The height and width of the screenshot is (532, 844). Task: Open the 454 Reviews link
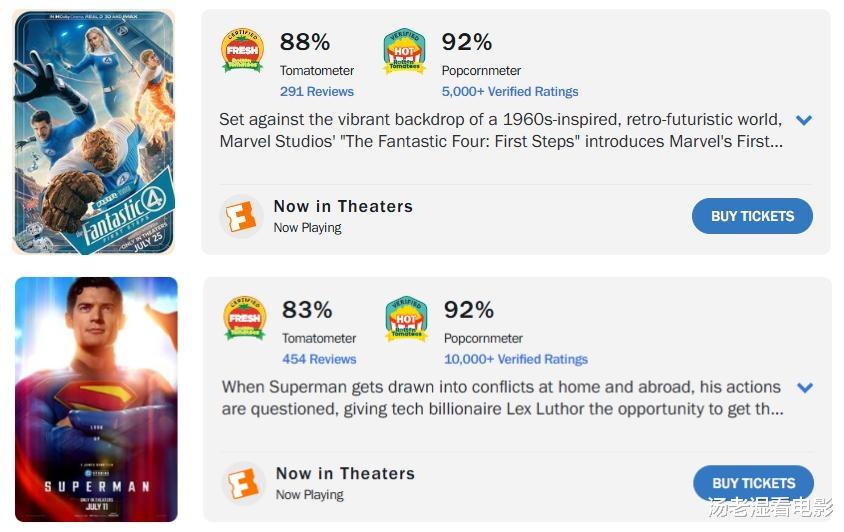coord(319,359)
